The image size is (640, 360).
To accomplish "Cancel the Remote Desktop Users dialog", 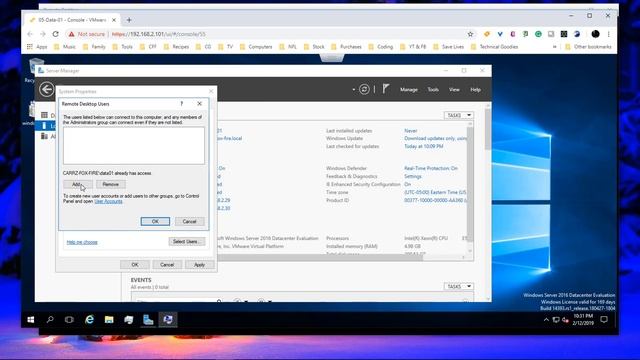I will click(x=189, y=221).
